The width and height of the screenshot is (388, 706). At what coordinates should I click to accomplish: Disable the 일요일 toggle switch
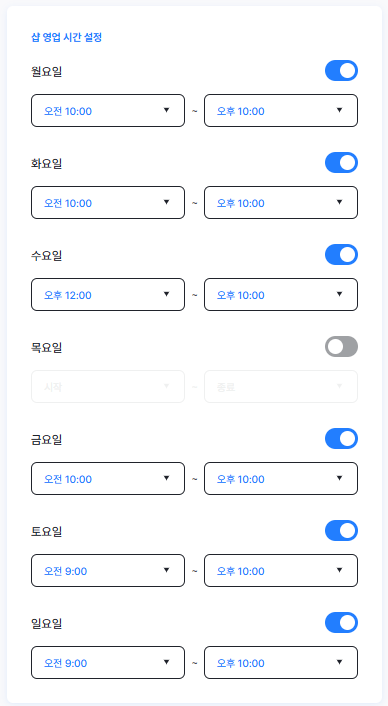pyautogui.click(x=341, y=622)
